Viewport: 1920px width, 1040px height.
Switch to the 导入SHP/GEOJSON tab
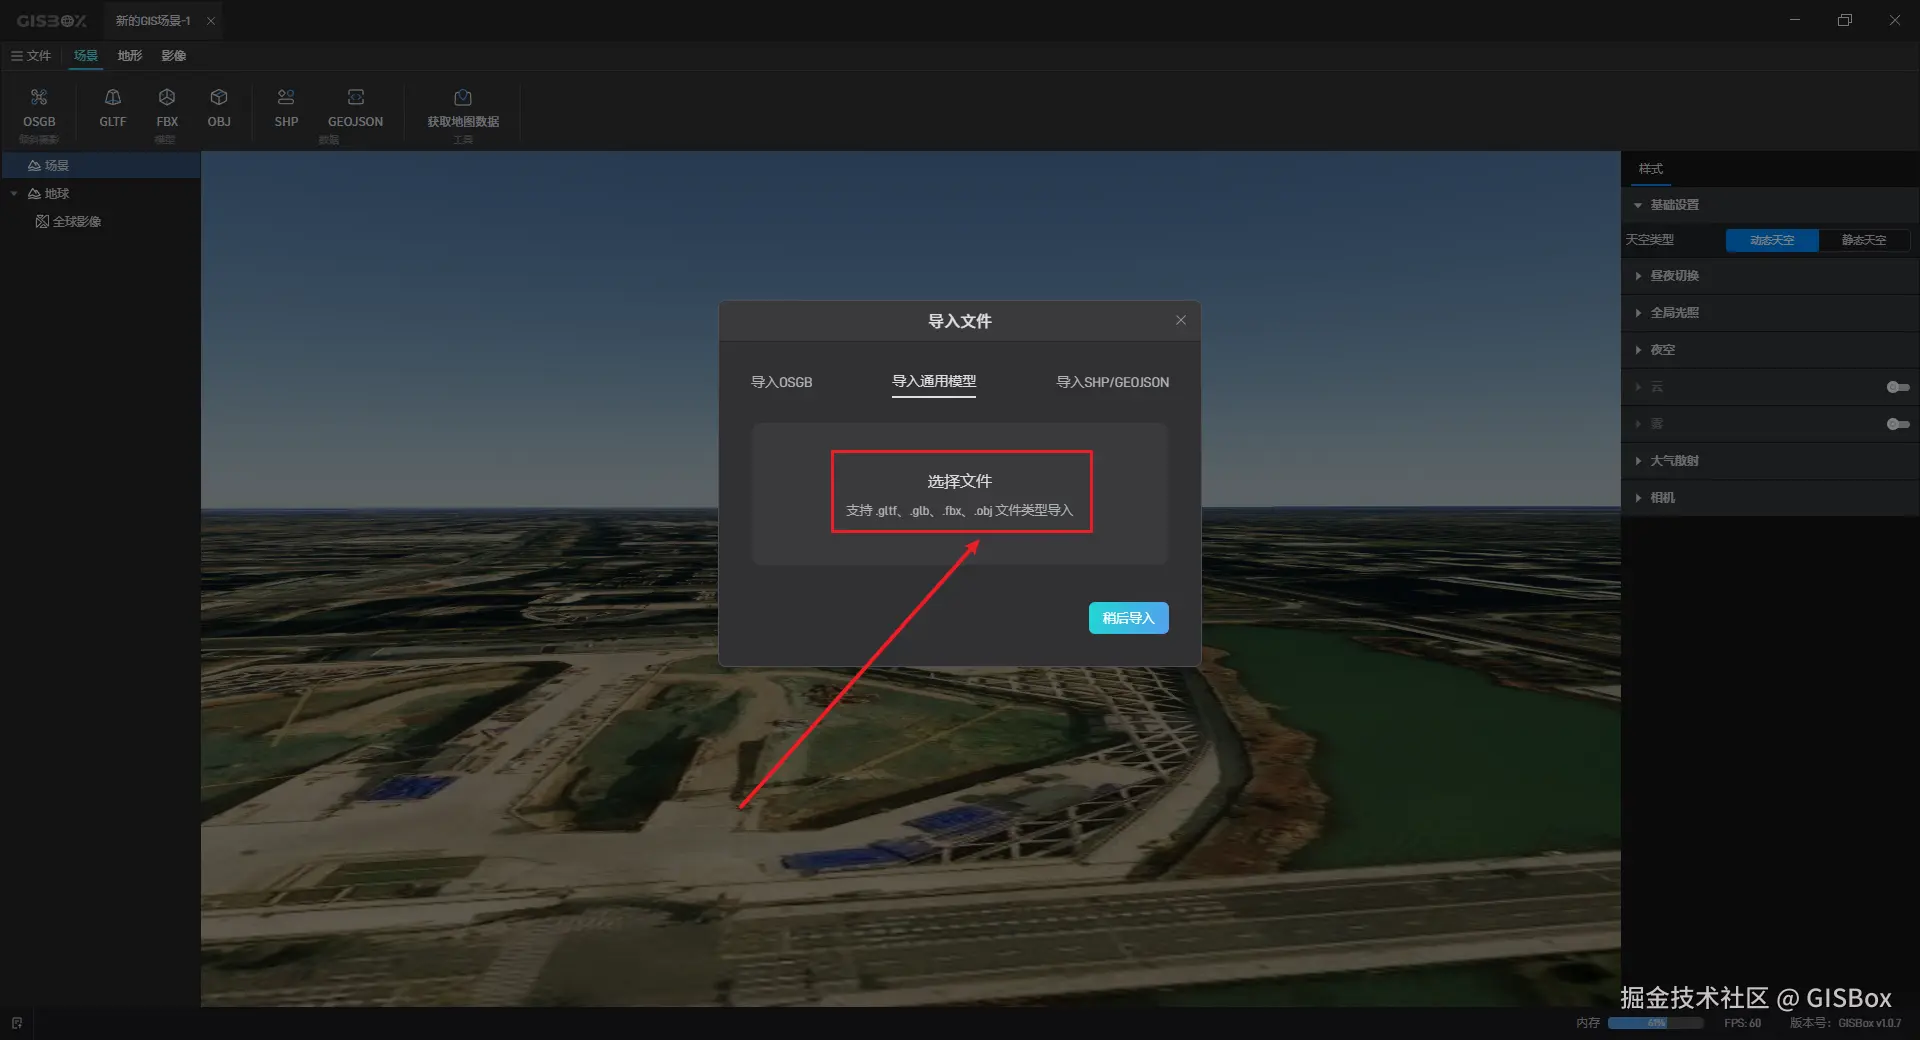click(1113, 382)
